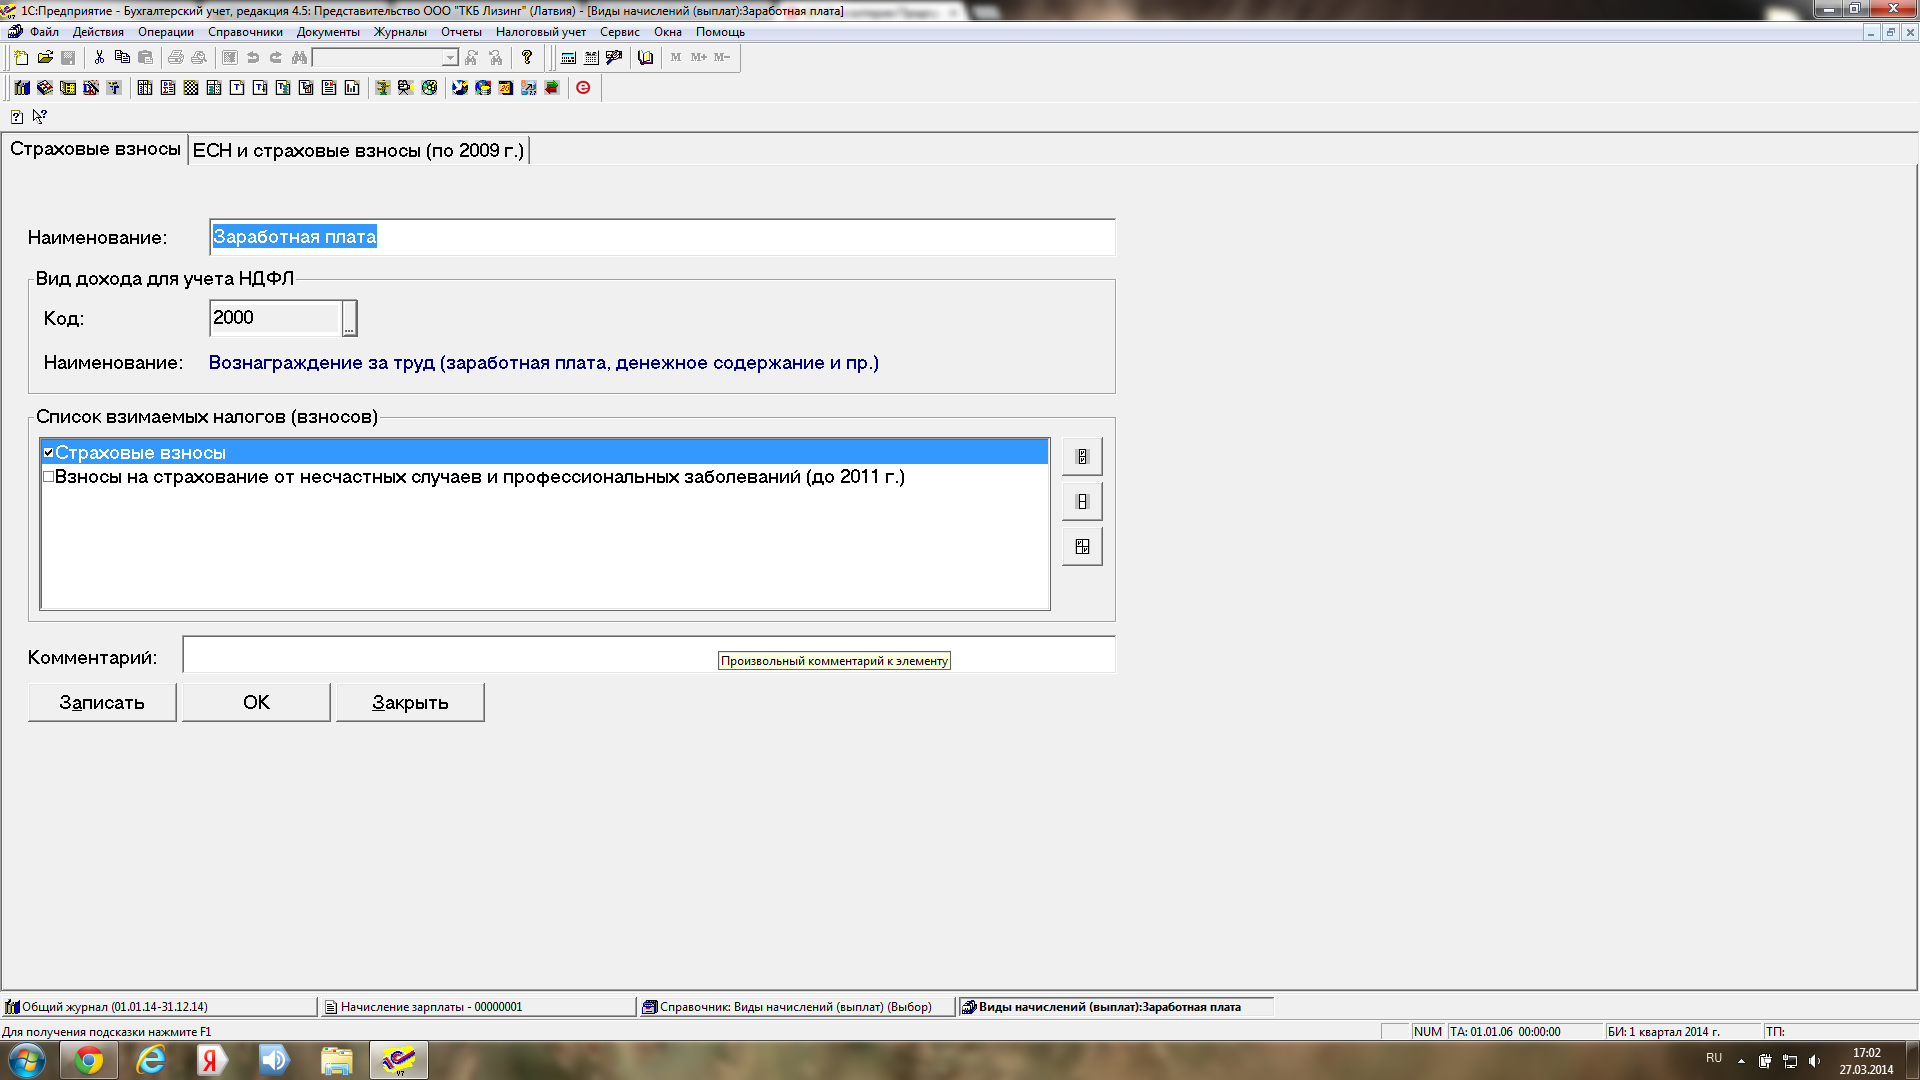The image size is (1920, 1080).
Task: Click the scissors cut icon
Action: pyautogui.click(x=99, y=57)
